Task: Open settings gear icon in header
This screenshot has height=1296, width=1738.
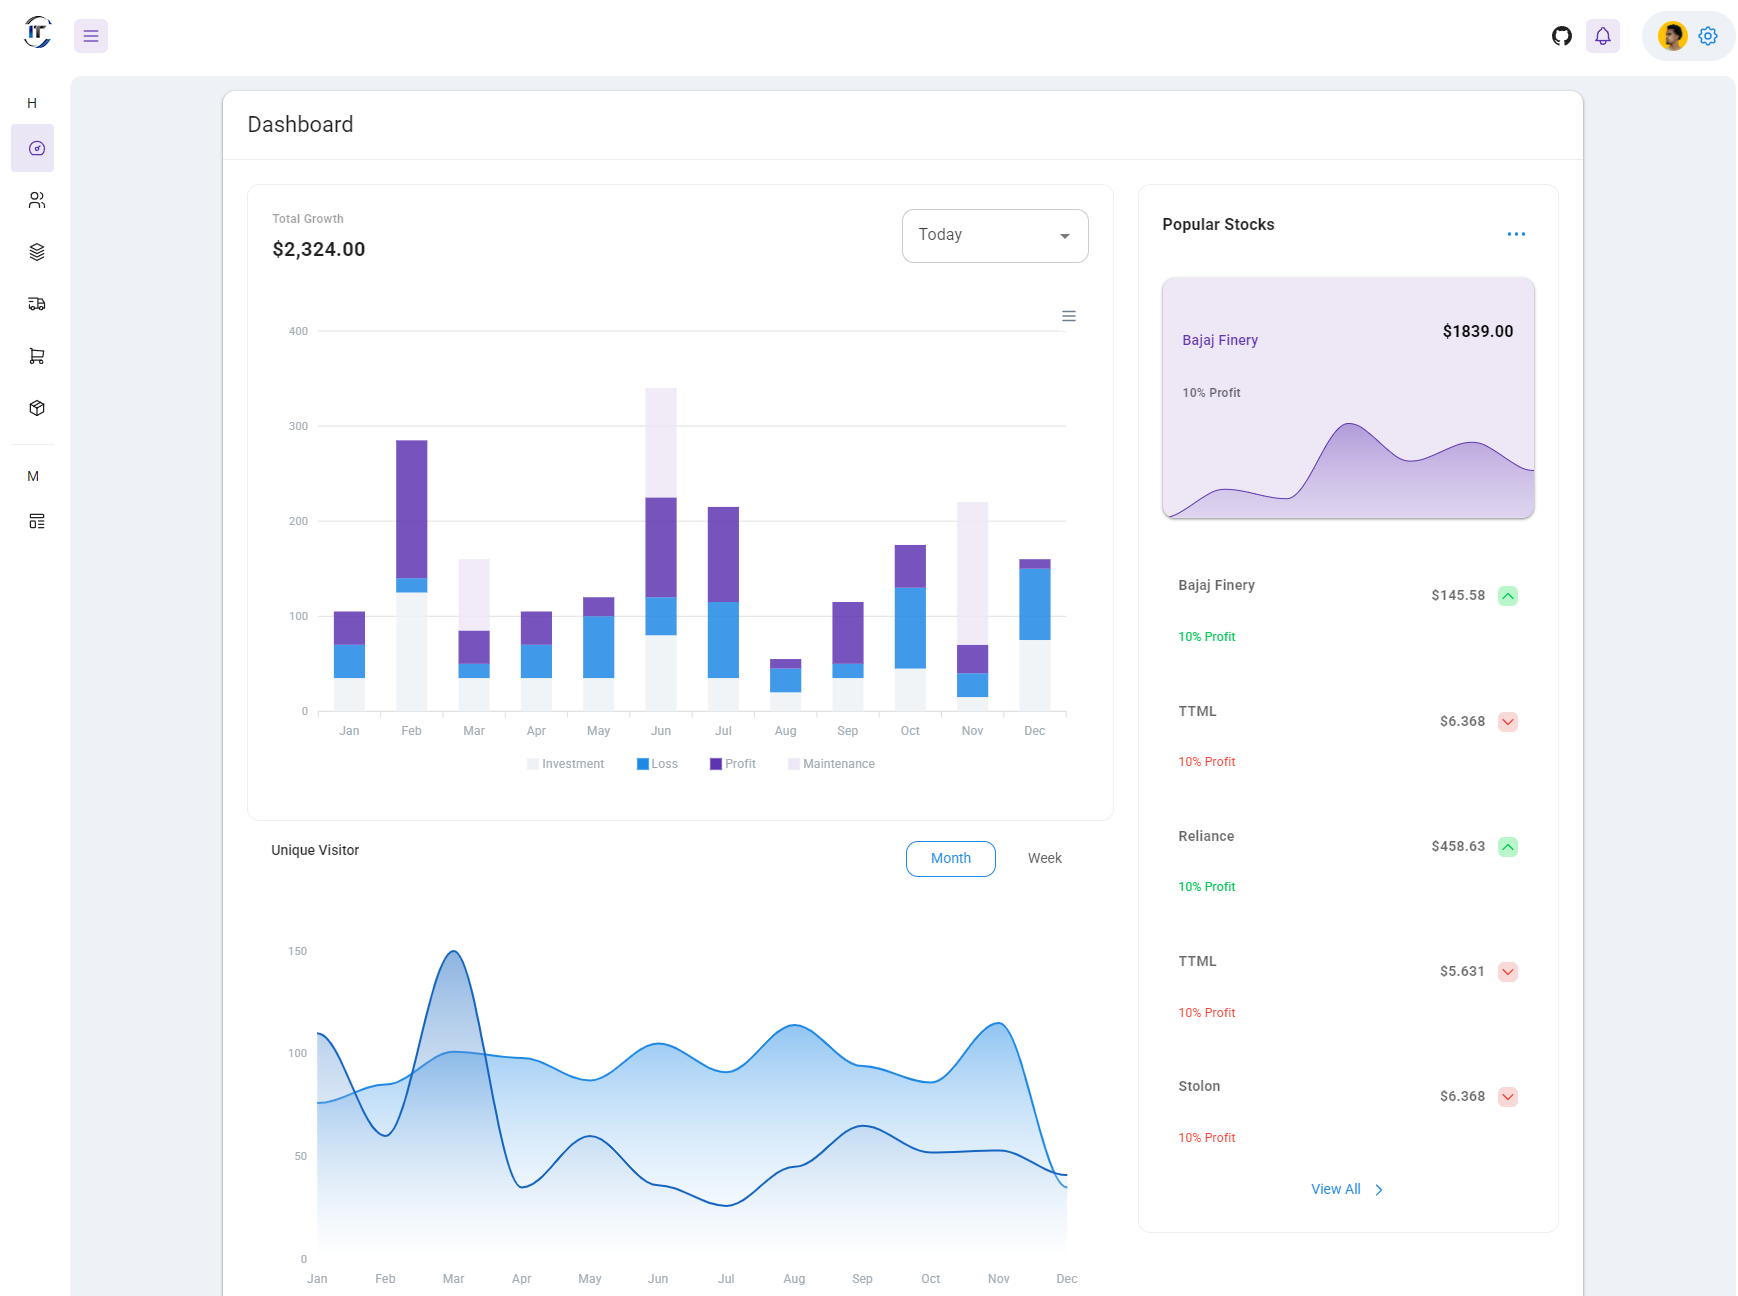Action: click(x=1708, y=36)
